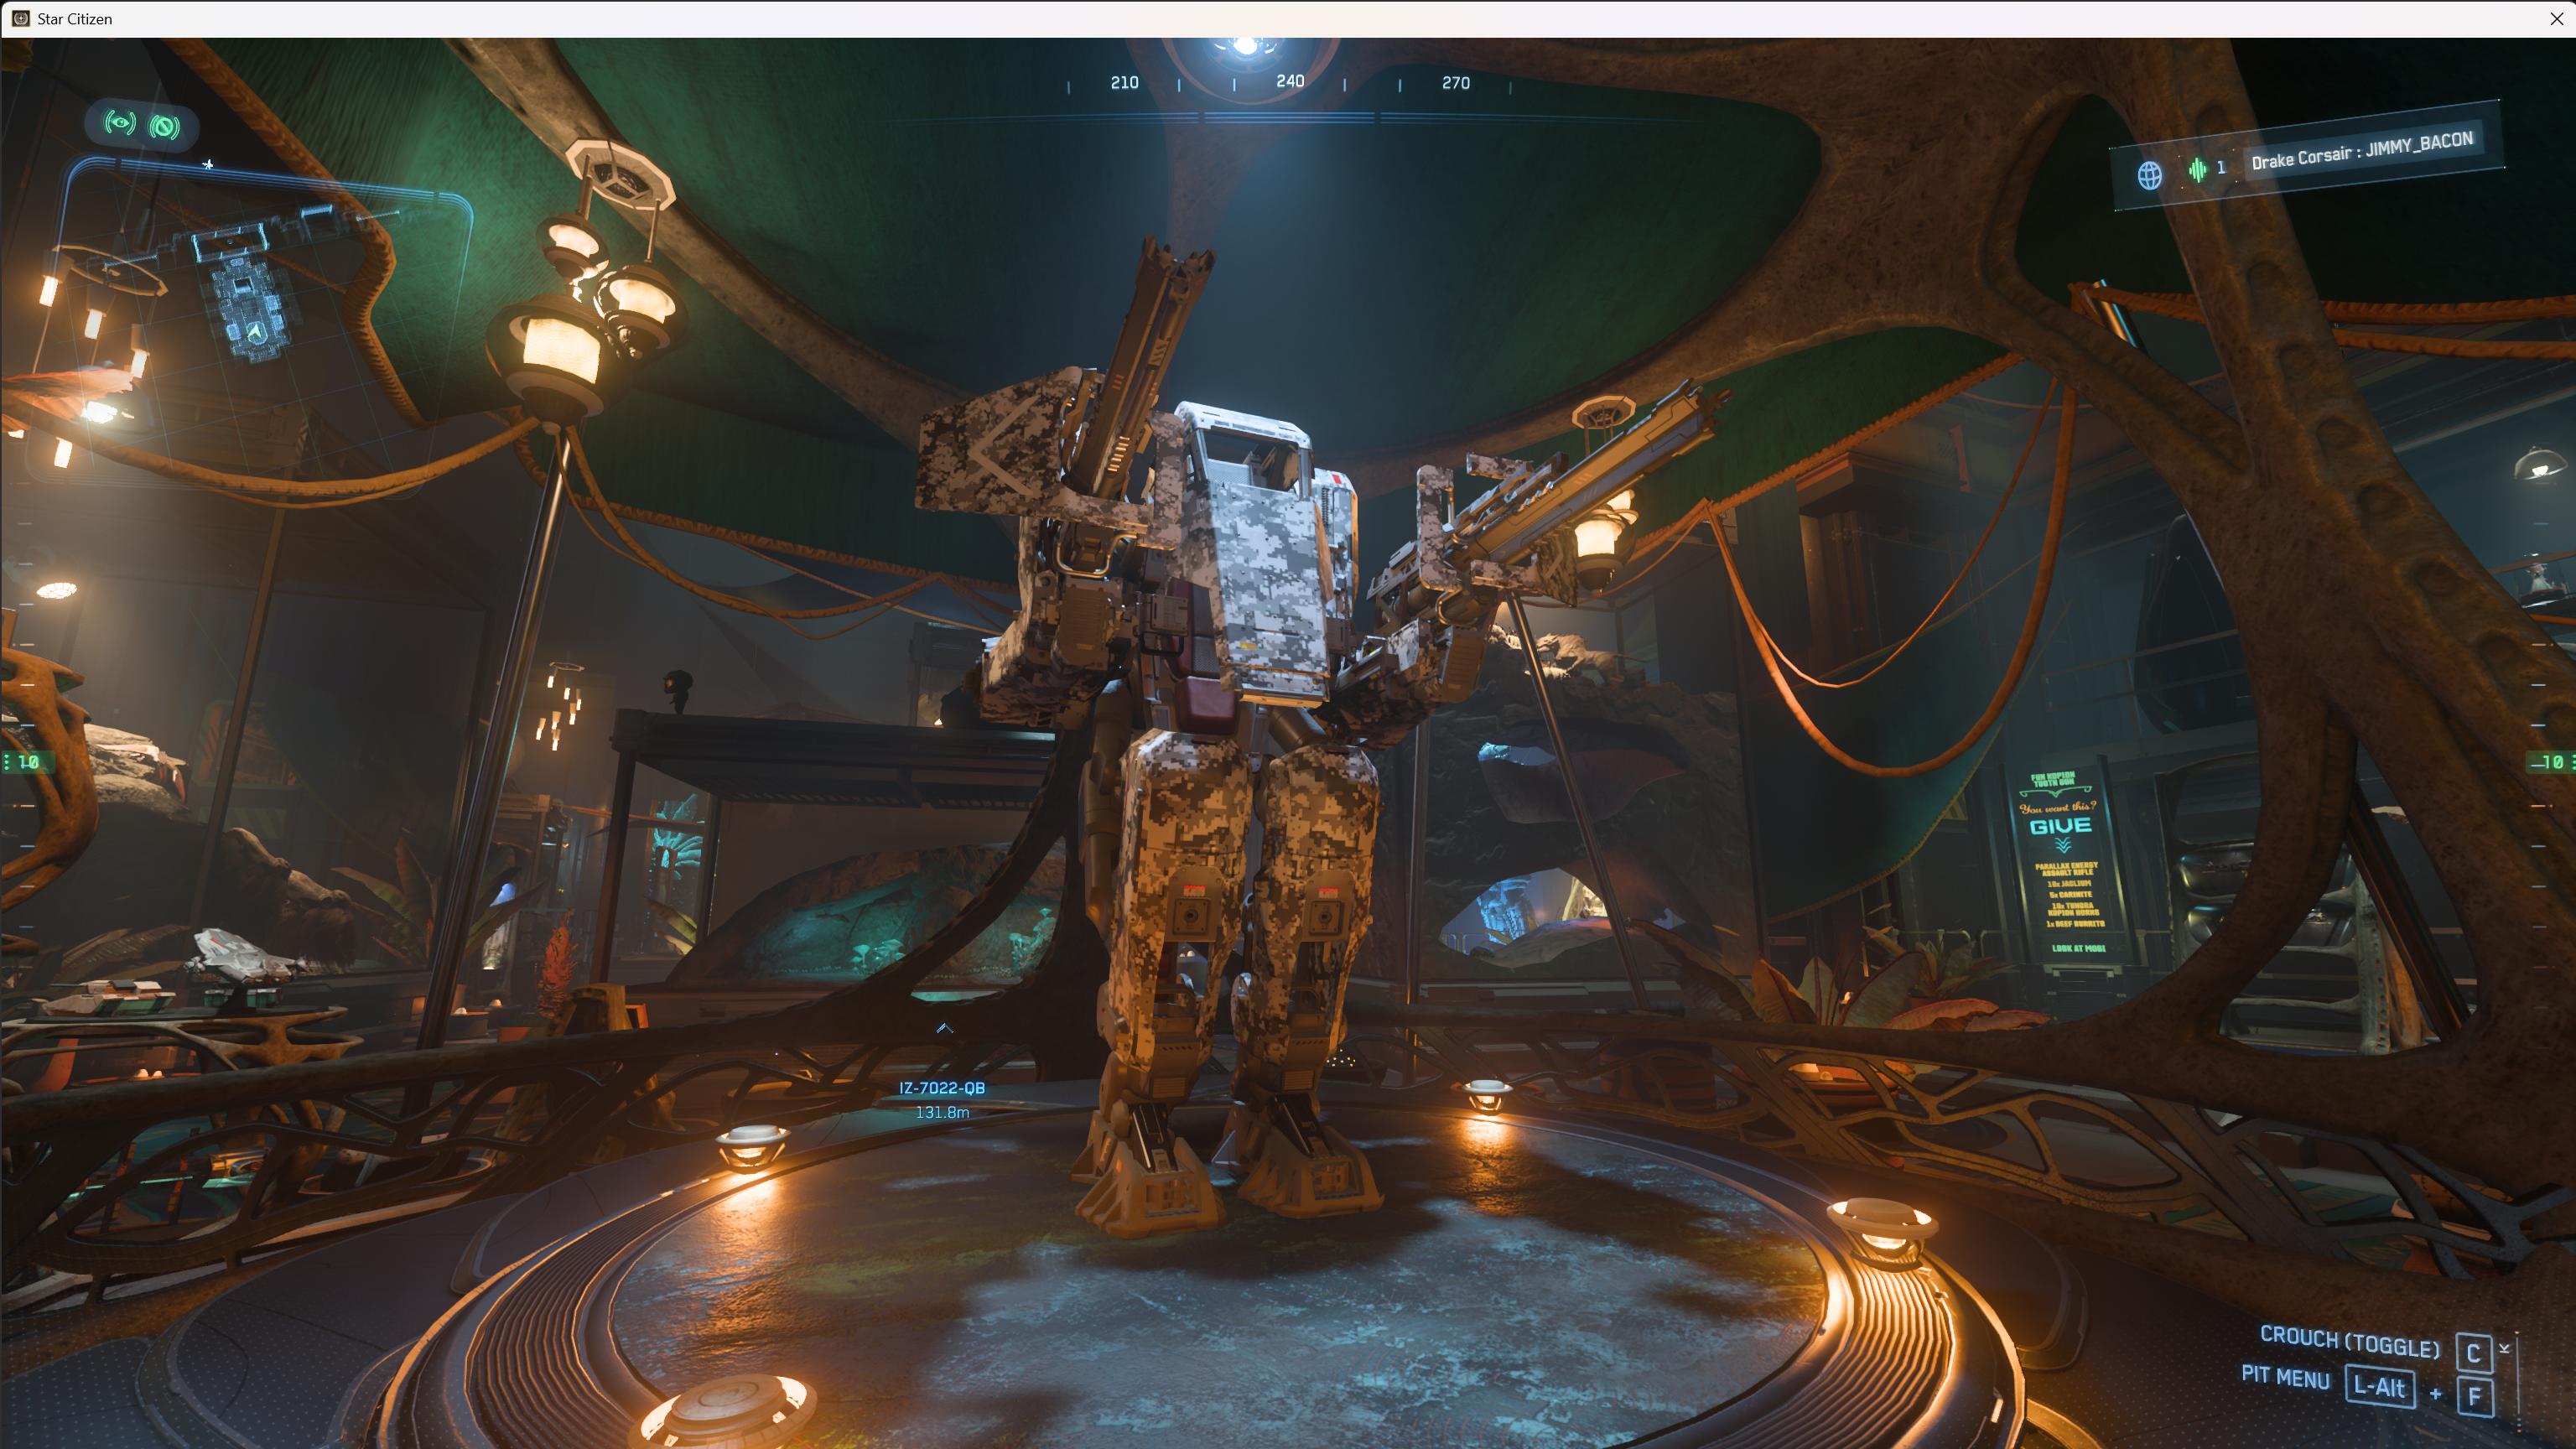Click the small ship marker above minimap
2576x1449 pixels.
(208, 164)
